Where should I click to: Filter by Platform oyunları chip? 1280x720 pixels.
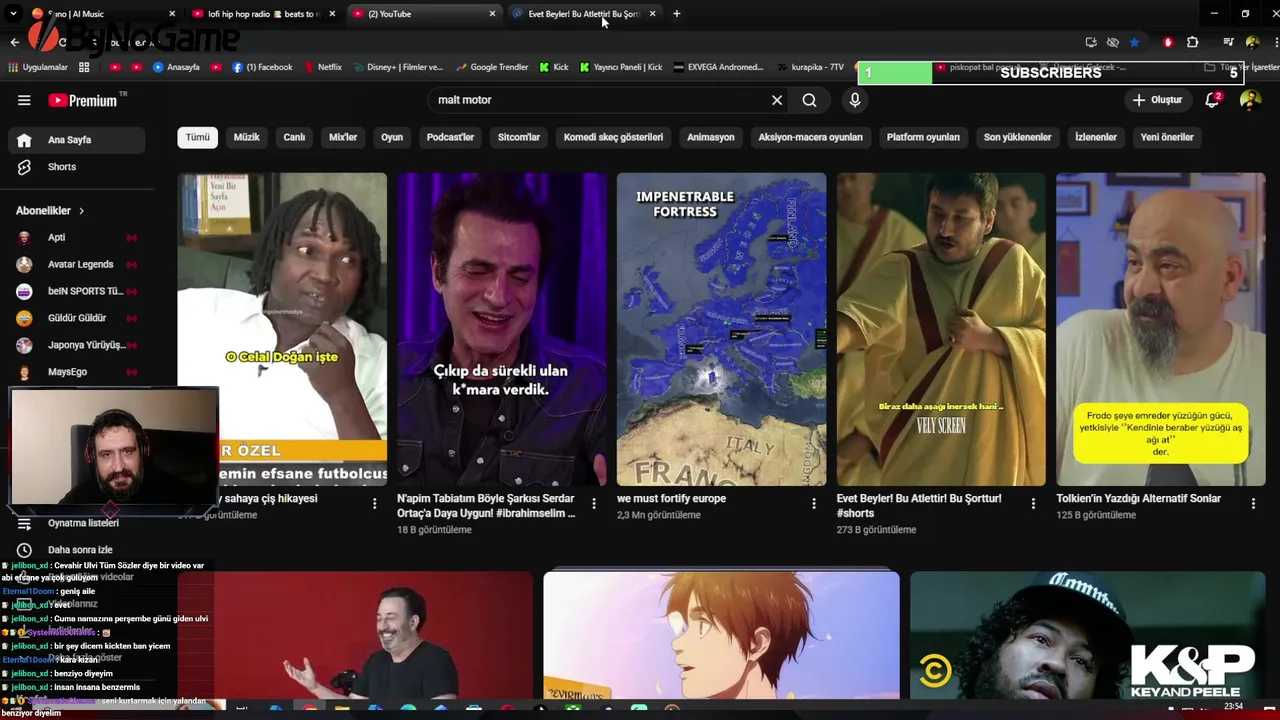(923, 137)
